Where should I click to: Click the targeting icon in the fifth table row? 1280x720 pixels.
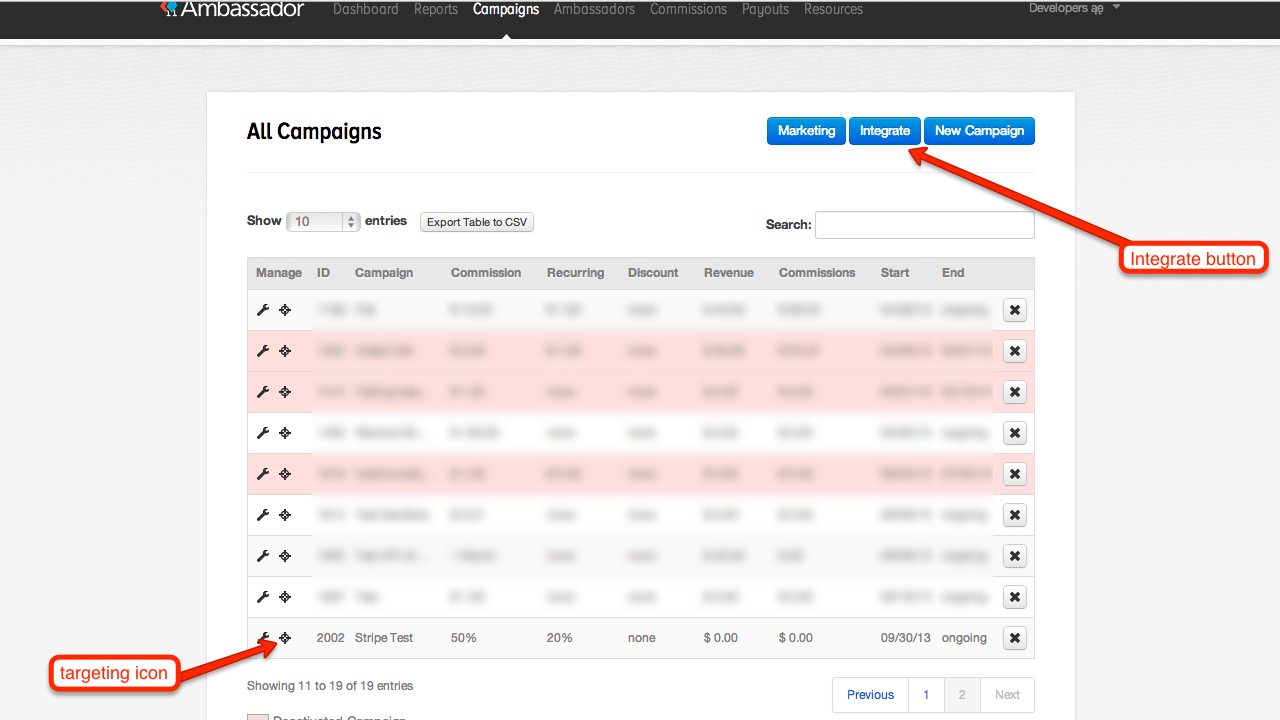tap(285, 474)
